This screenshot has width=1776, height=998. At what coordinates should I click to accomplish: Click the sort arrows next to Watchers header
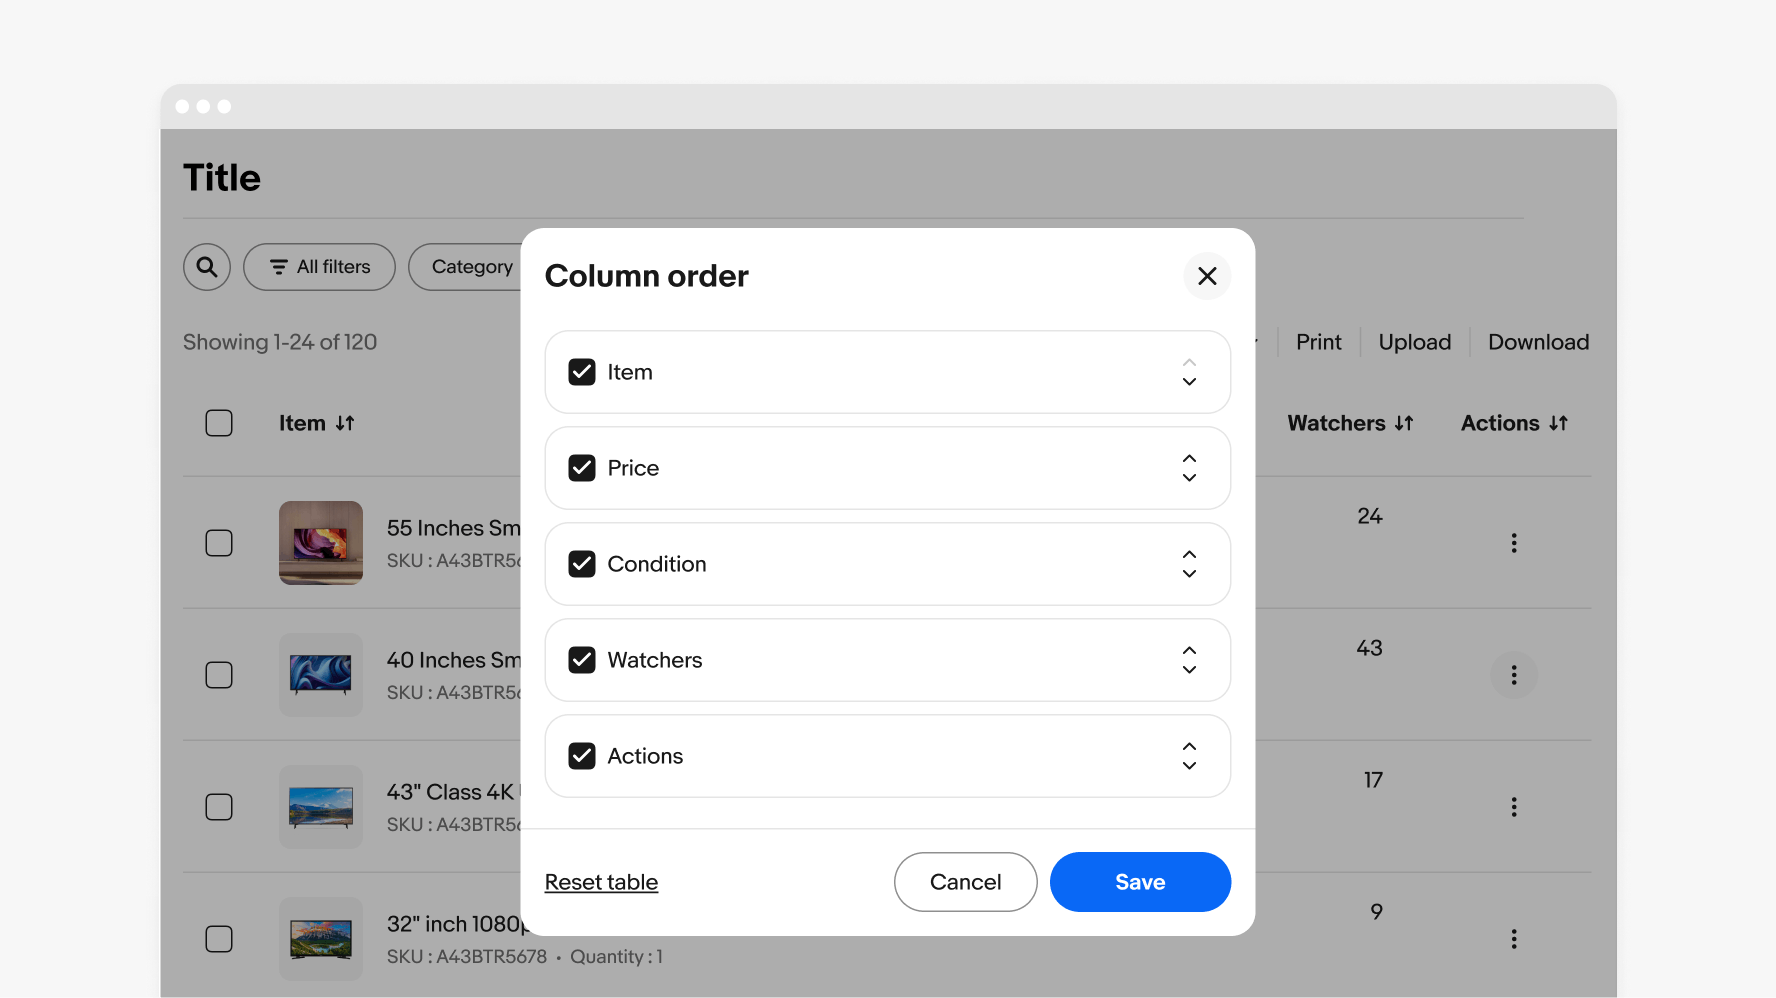[1404, 423]
